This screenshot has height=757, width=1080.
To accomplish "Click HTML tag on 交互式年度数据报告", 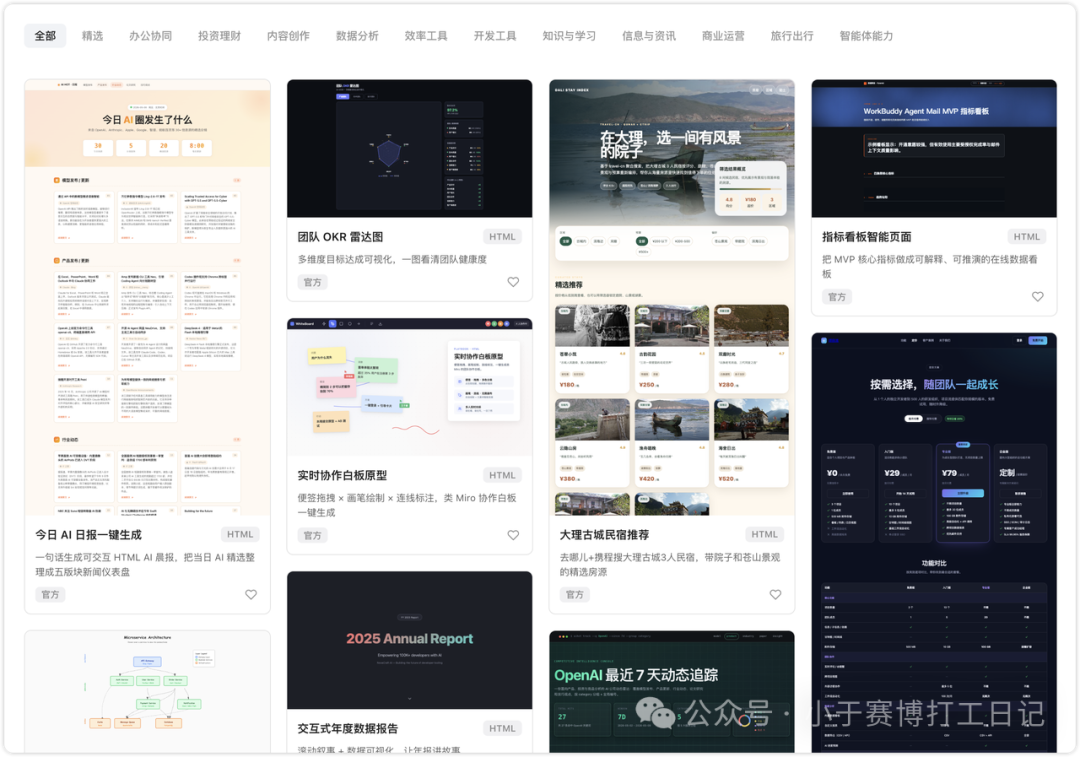I will [x=502, y=729].
